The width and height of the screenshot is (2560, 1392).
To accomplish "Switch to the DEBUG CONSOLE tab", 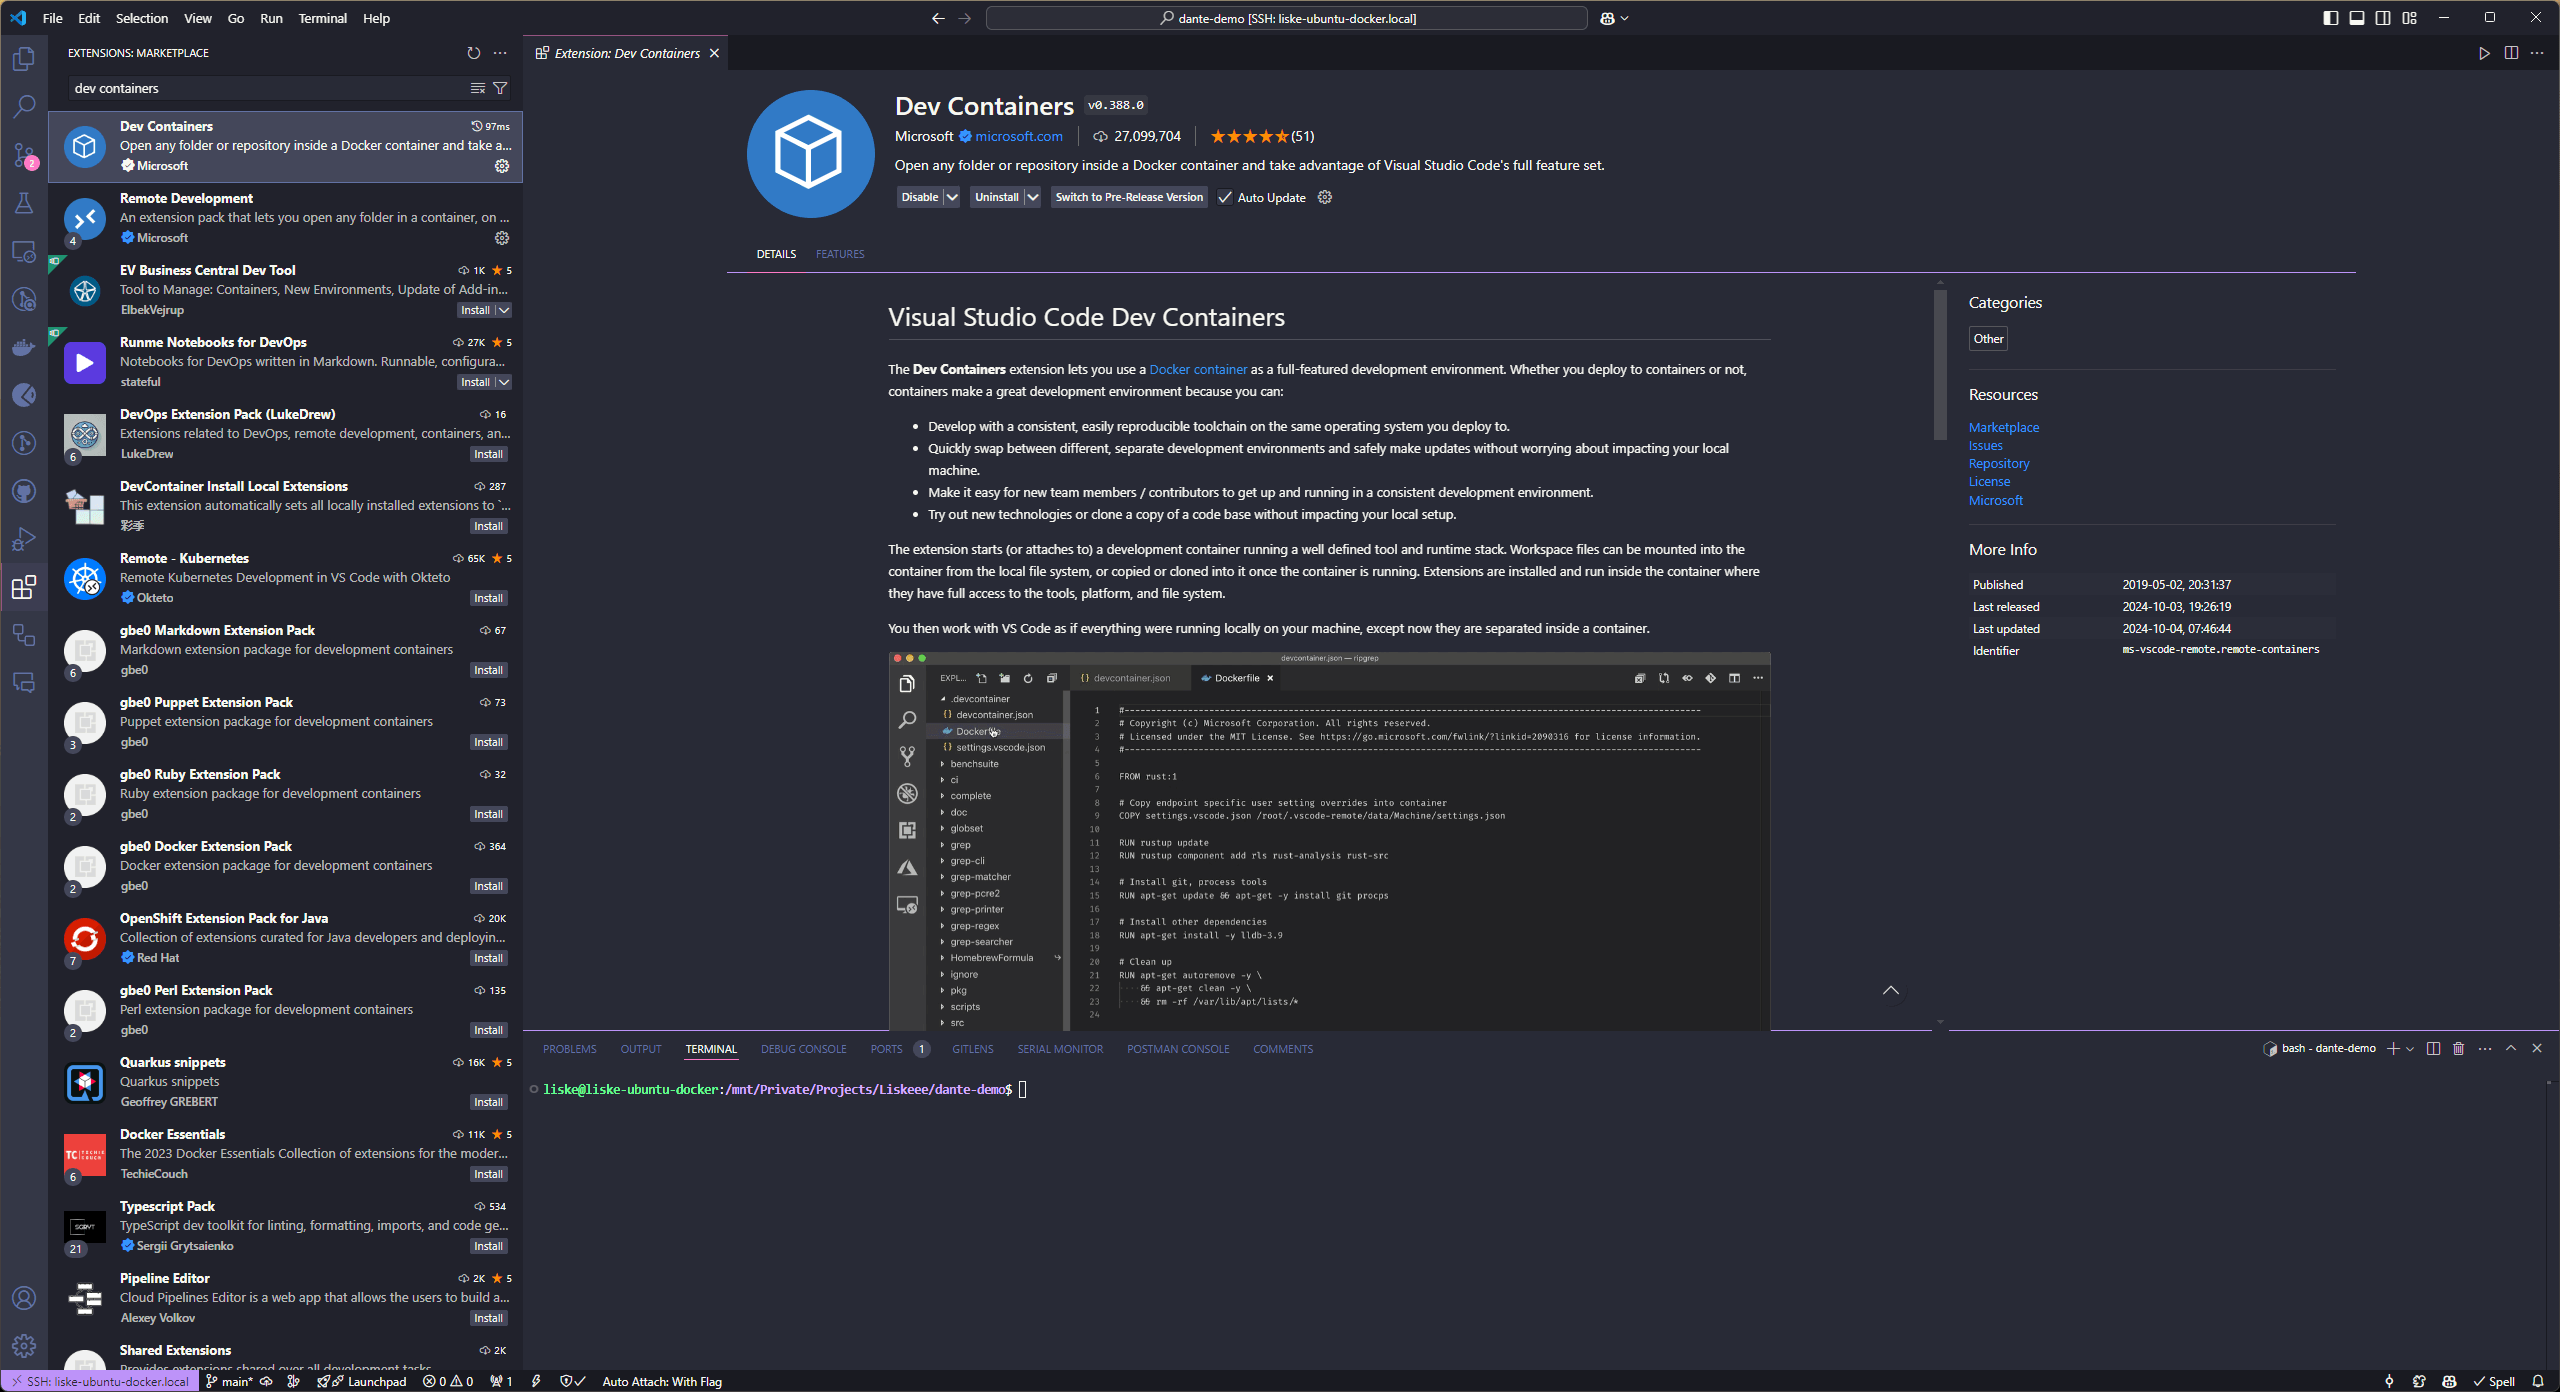I will [x=803, y=1049].
